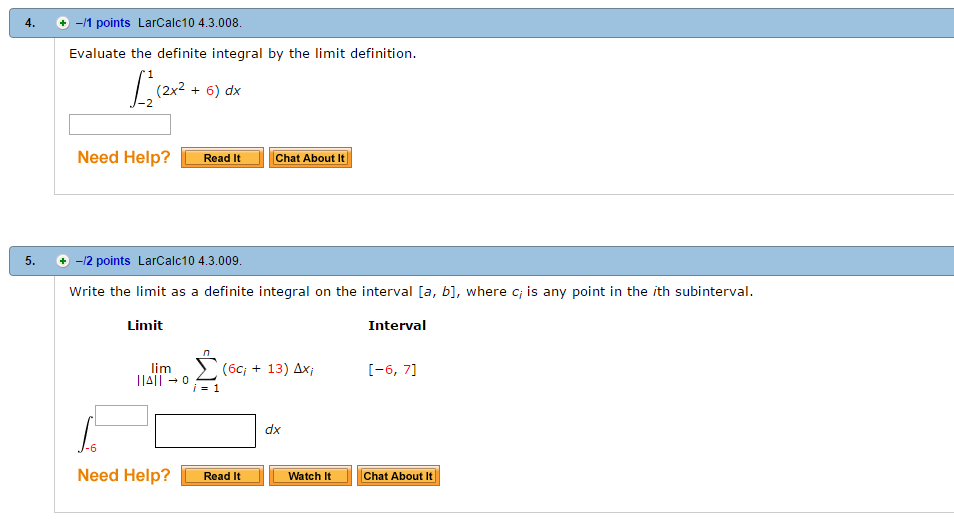
Task: Open Chat About It for question 5
Action: tap(398, 476)
